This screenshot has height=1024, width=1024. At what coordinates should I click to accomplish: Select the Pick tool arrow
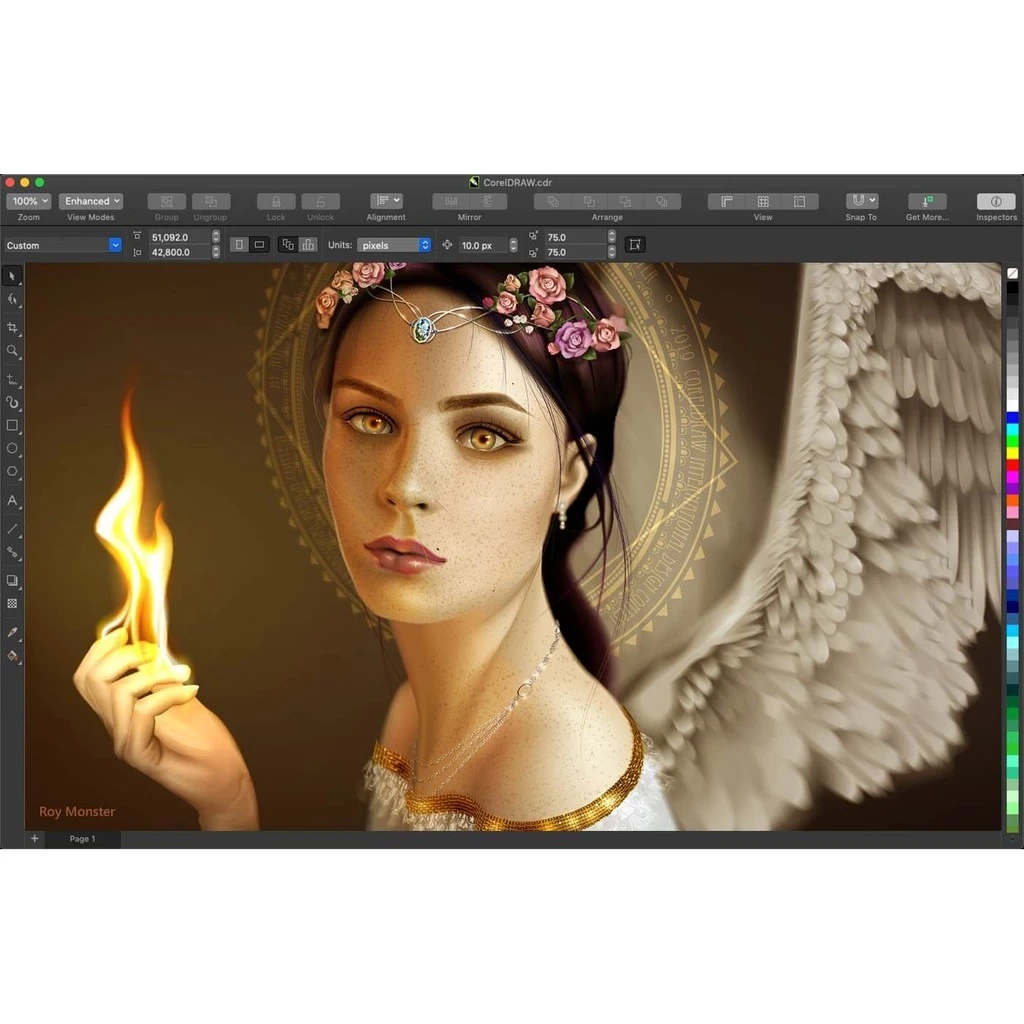[12, 276]
